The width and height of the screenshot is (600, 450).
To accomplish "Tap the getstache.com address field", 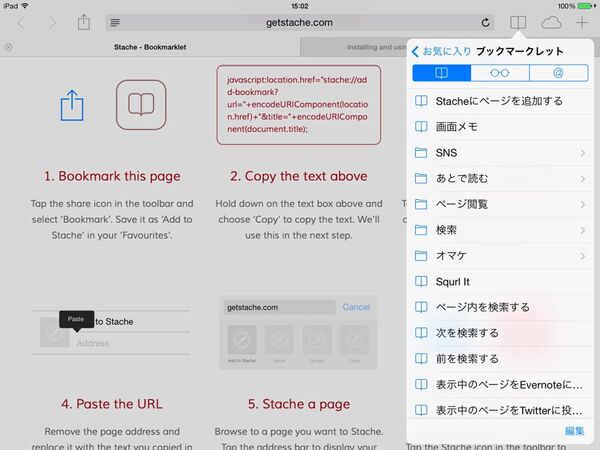I will pyautogui.click(x=300, y=23).
